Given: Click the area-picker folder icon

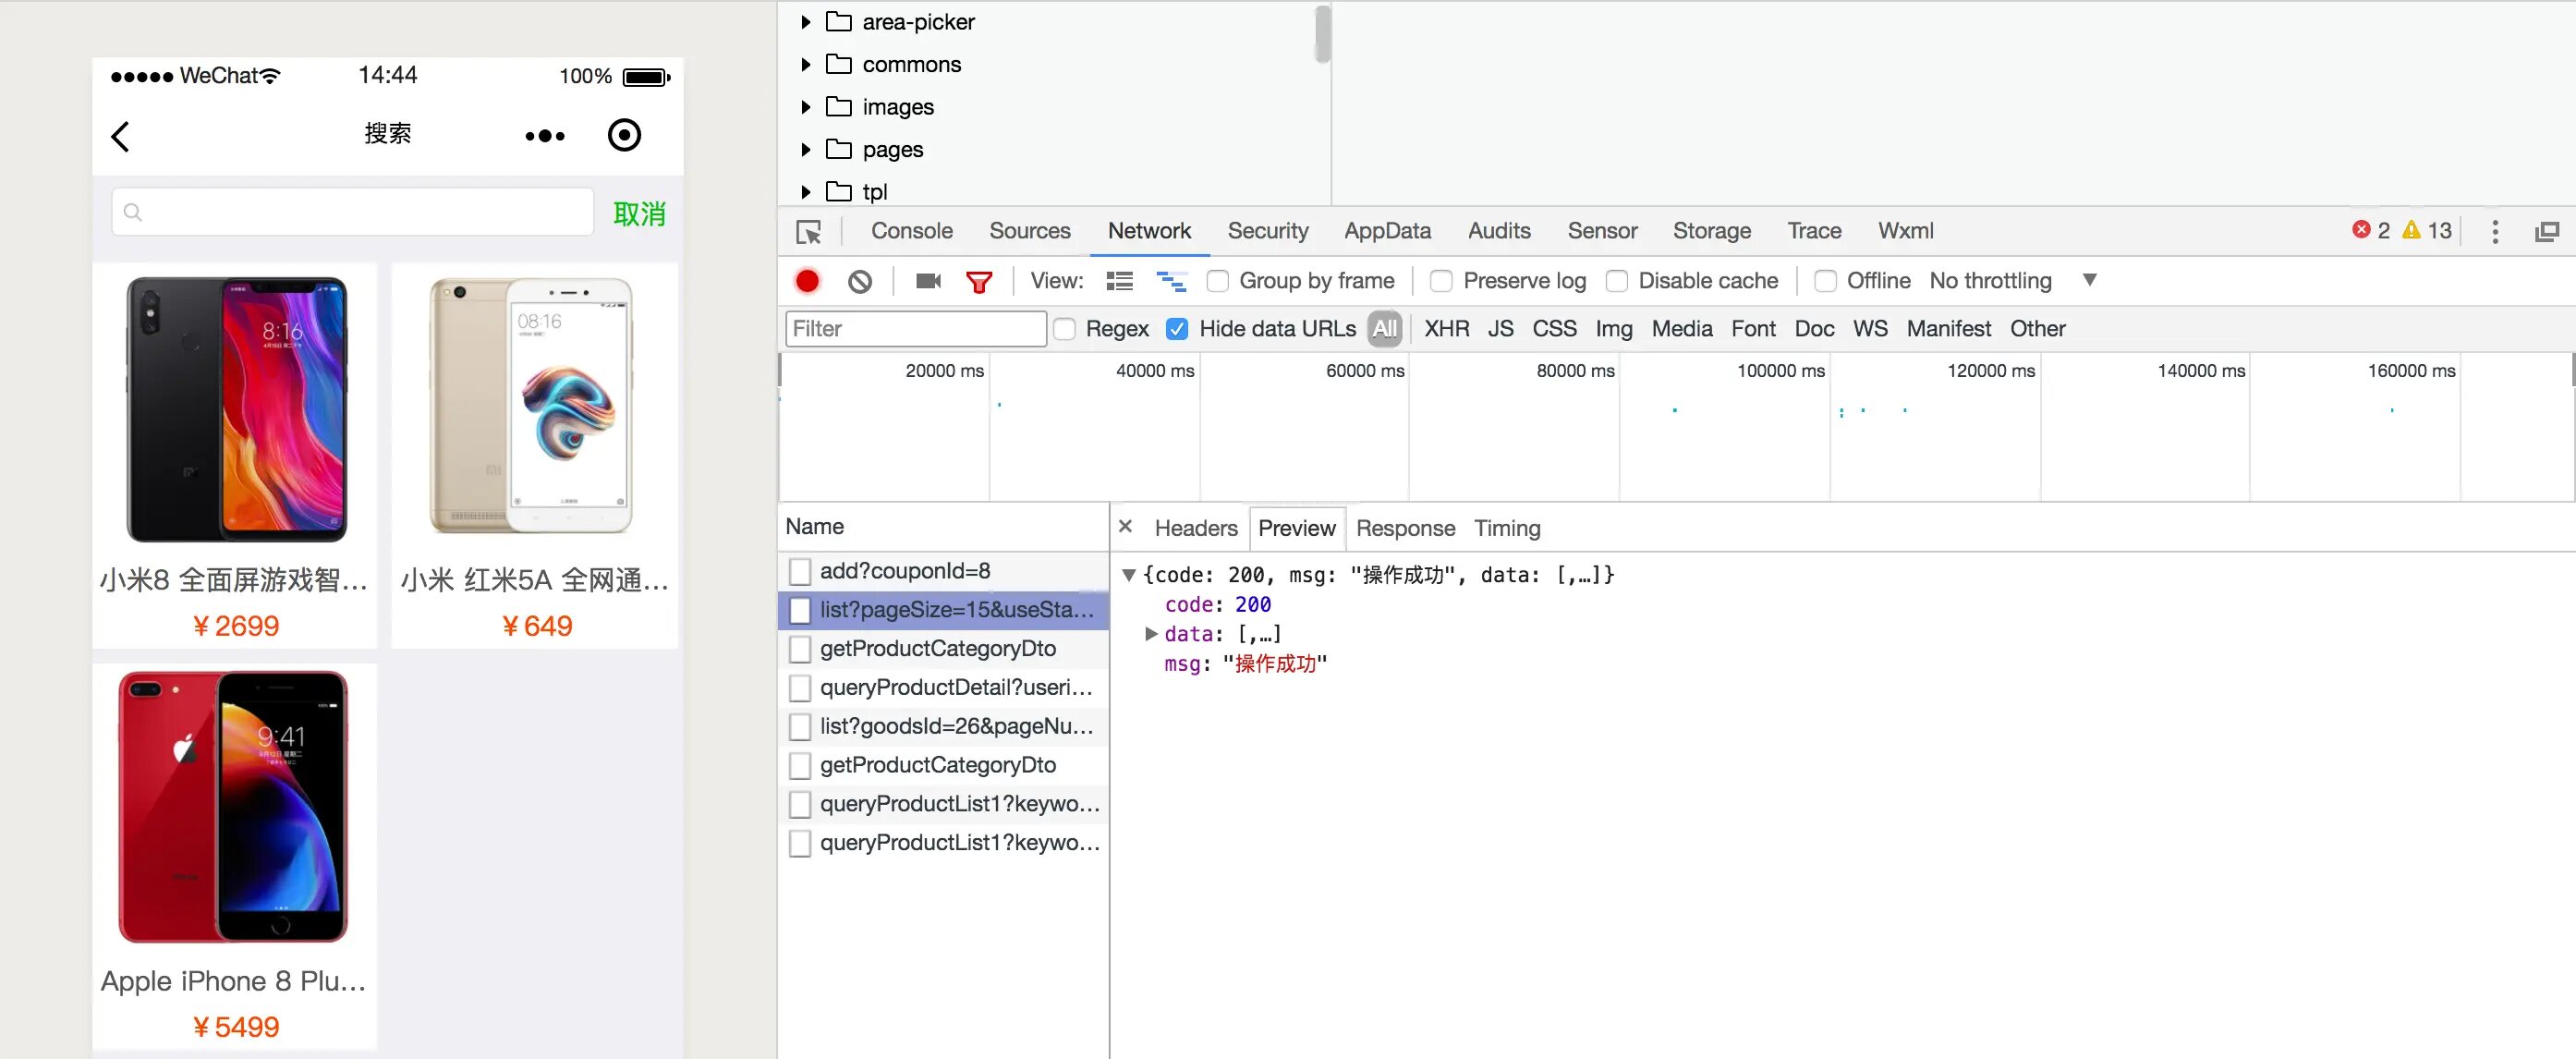Looking at the screenshot, I should pos(838,21).
